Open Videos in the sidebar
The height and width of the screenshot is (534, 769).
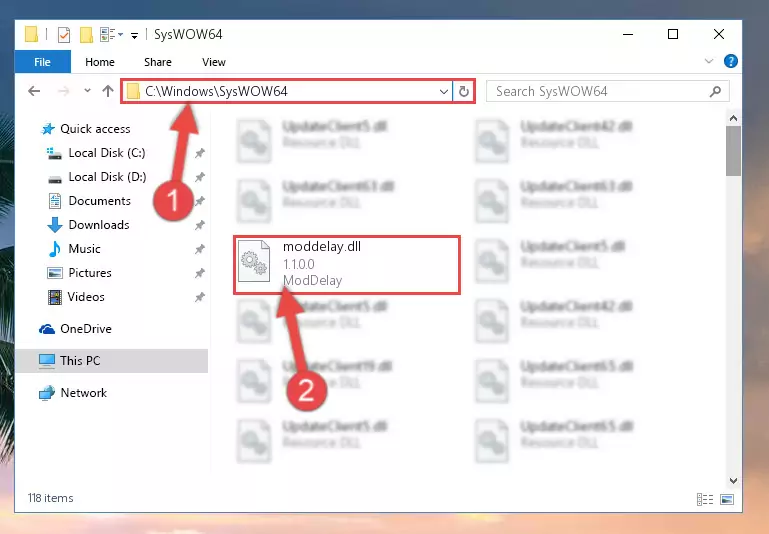click(x=86, y=297)
